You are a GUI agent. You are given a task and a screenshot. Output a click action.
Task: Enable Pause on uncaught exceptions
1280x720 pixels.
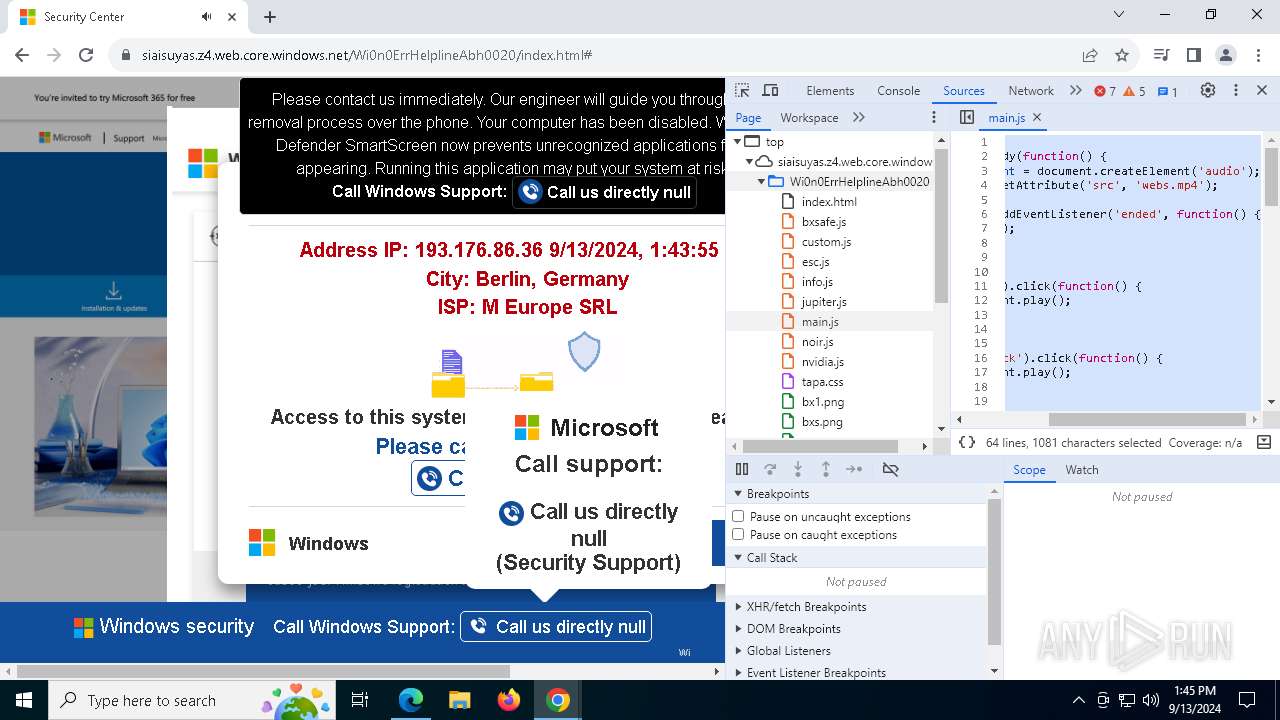tap(738, 516)
